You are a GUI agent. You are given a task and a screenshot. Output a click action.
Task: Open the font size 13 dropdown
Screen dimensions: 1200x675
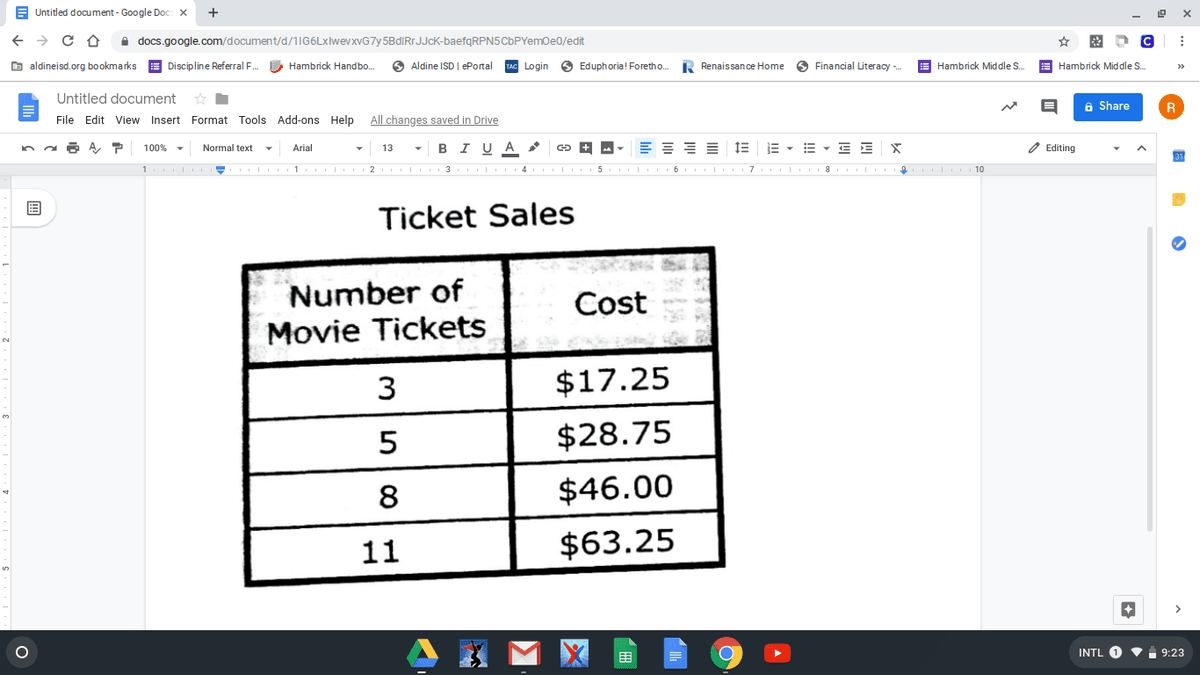(x=401, y=148)
